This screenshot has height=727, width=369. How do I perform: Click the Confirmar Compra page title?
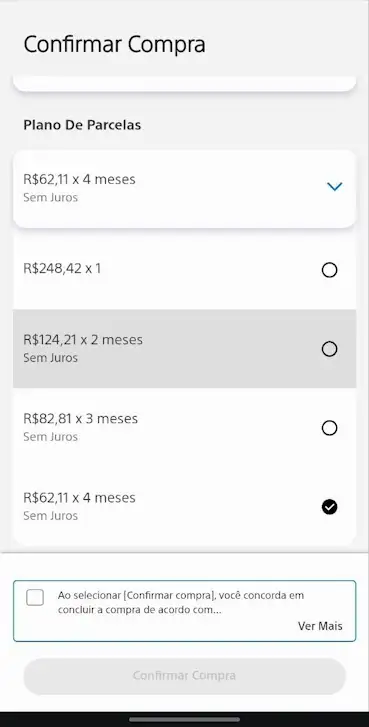point(115,45)
